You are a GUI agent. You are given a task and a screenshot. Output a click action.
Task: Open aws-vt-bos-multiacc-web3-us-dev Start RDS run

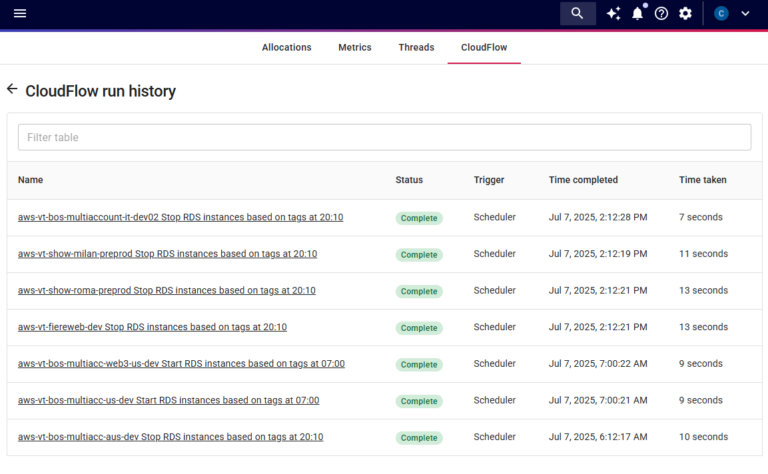tap(181, 364)
